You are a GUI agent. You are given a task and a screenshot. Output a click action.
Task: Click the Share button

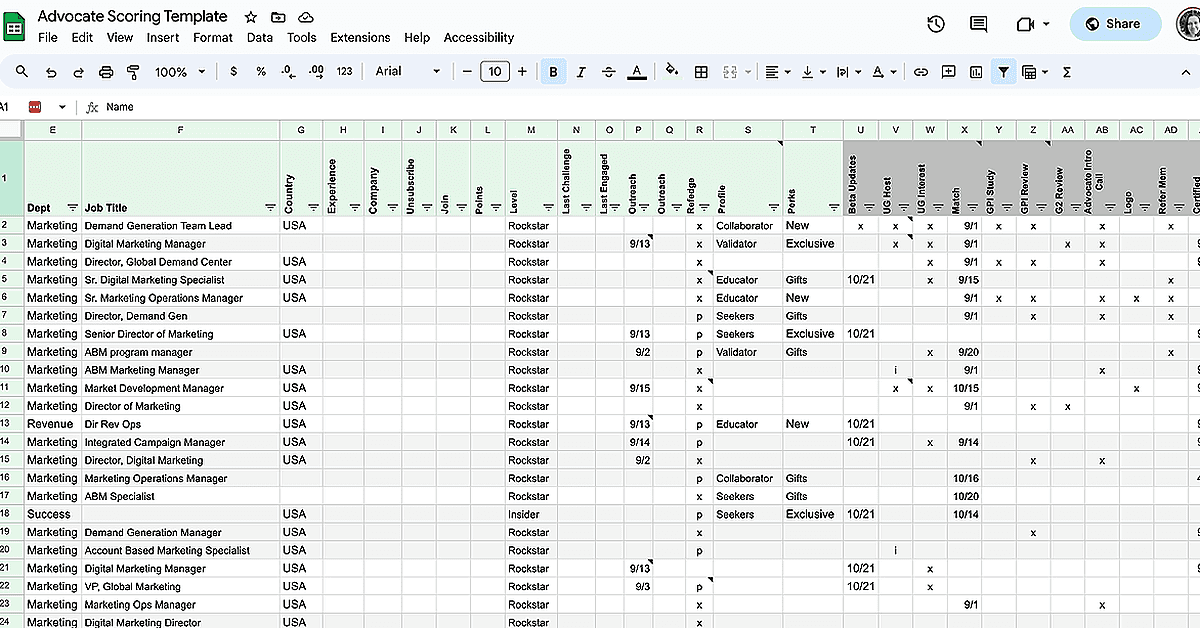[1115, 24]
